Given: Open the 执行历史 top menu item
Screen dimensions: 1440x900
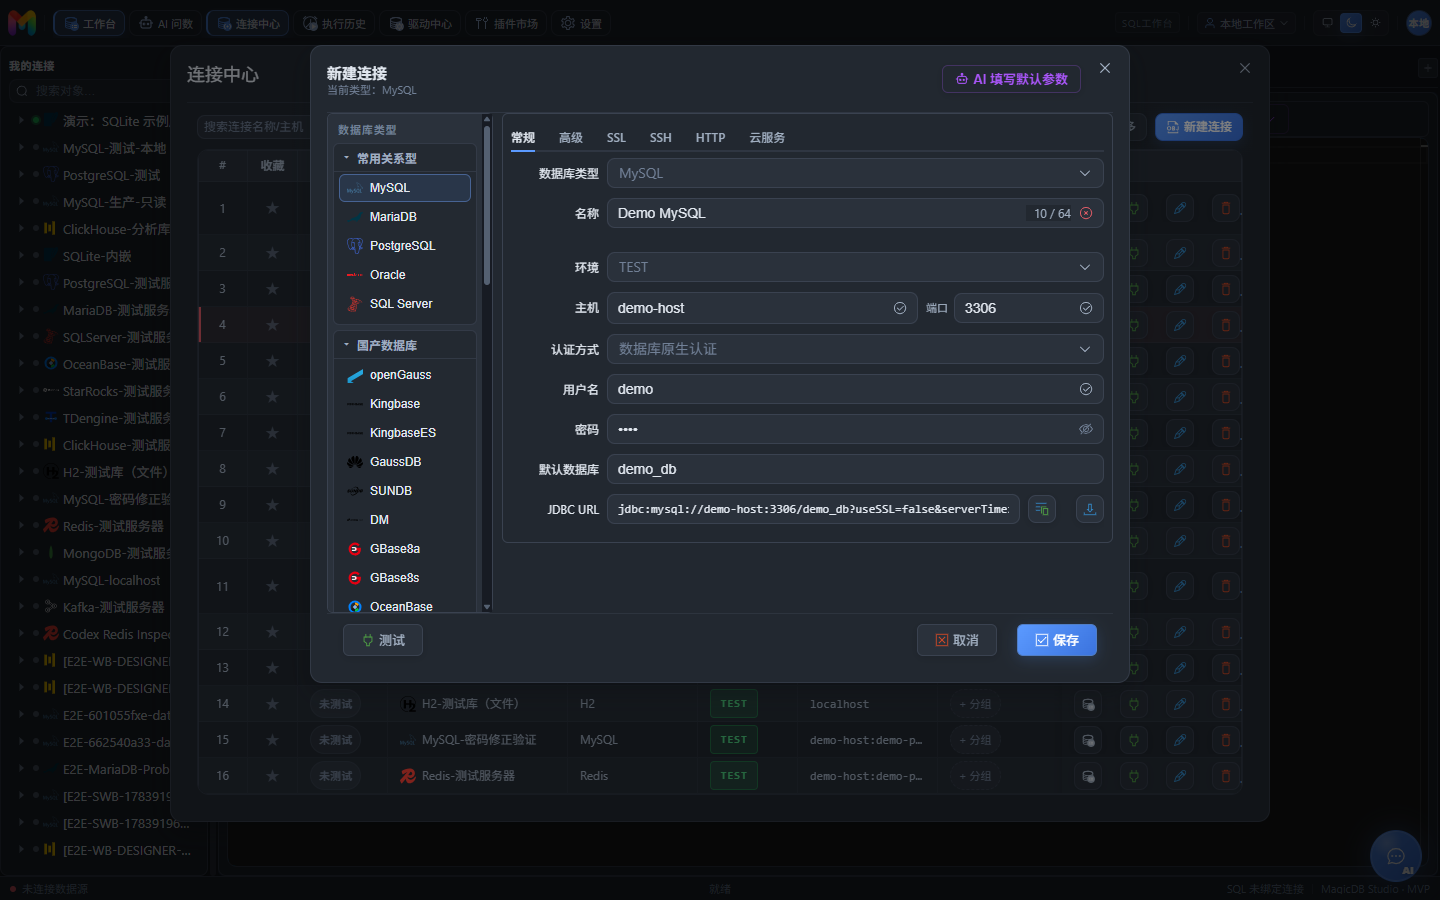Looking at the screenshot, I should 334,23.
